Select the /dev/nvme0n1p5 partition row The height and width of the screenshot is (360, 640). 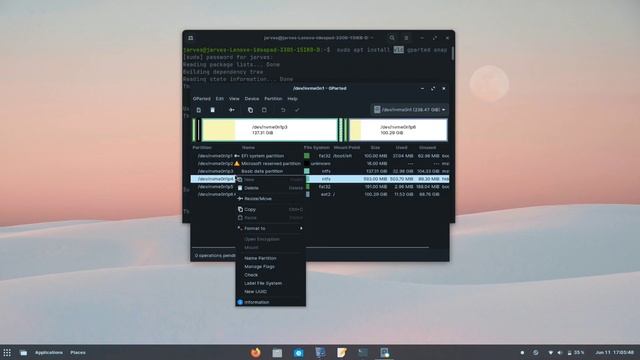click(320, 187)
